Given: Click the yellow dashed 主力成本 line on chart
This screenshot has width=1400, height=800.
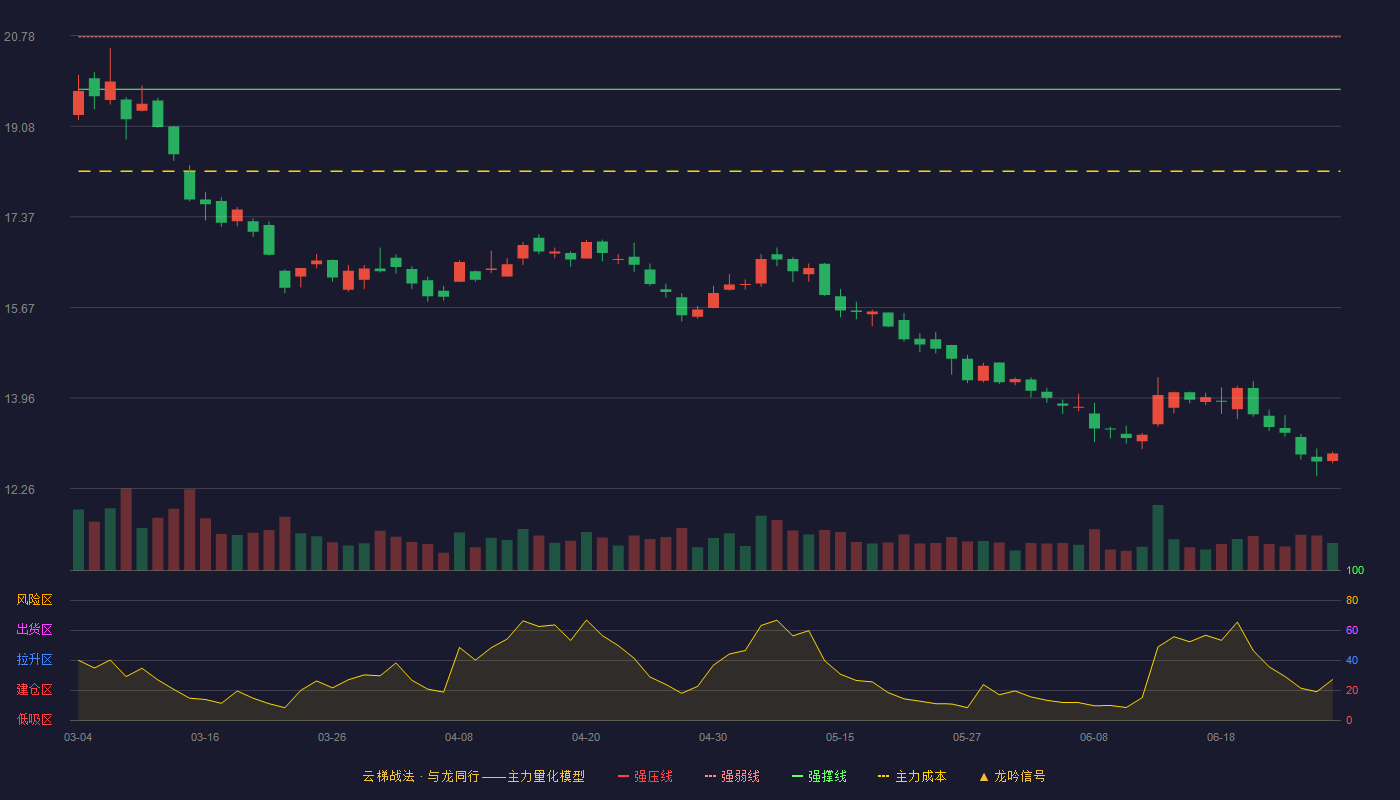Looking at the screenshot, I should (709, 171).
